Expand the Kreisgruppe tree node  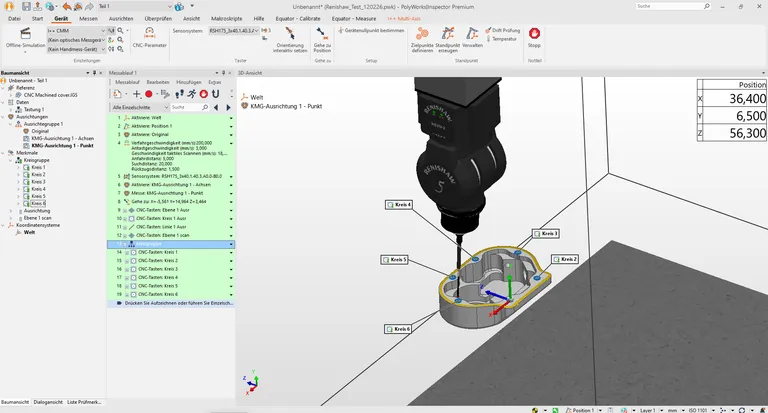pos(11,160)
